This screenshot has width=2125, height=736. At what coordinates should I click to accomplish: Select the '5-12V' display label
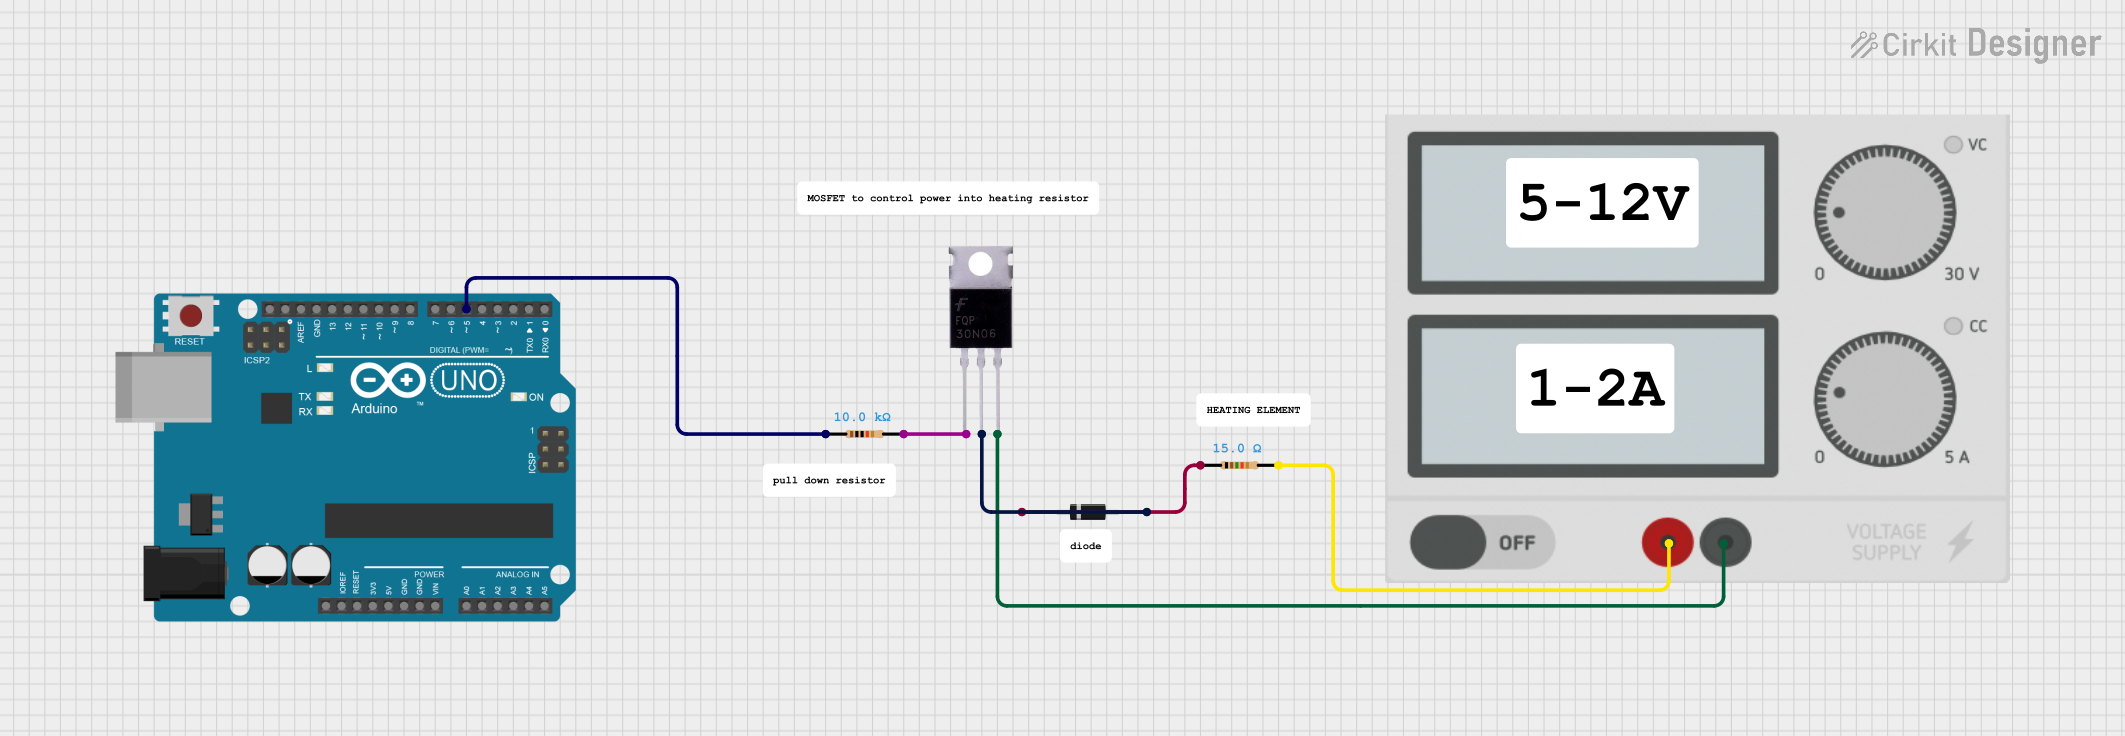(1602, 203)
